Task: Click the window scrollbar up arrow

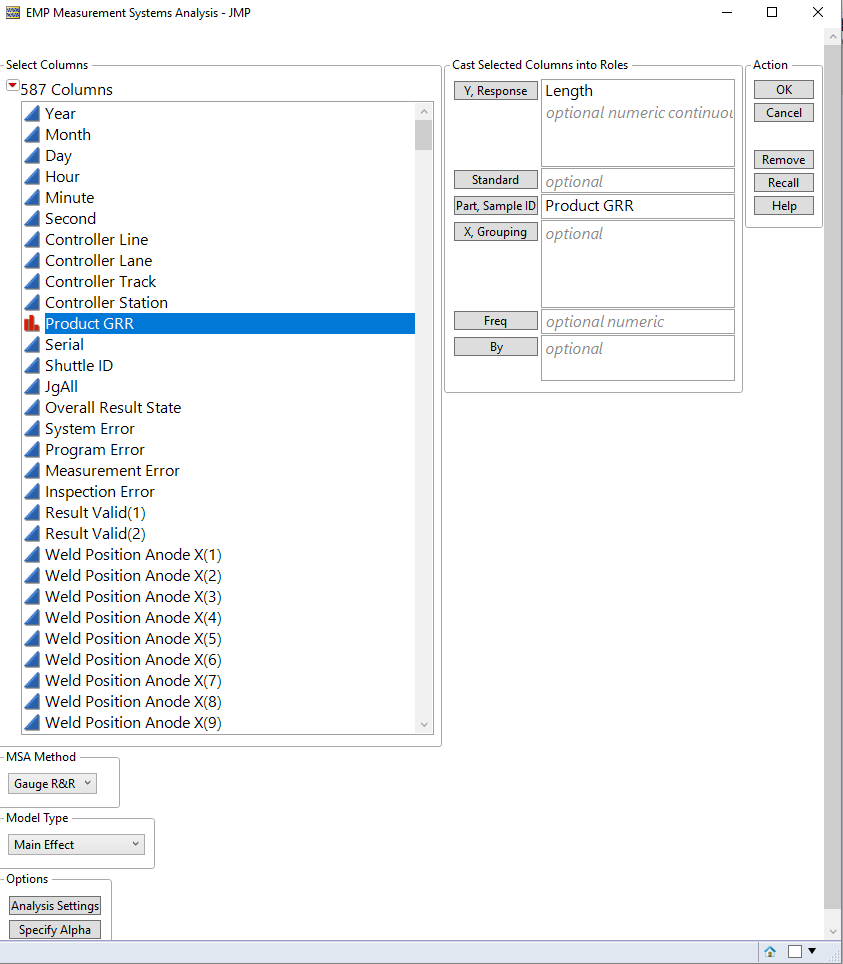Action: click(x=833, y=36)
